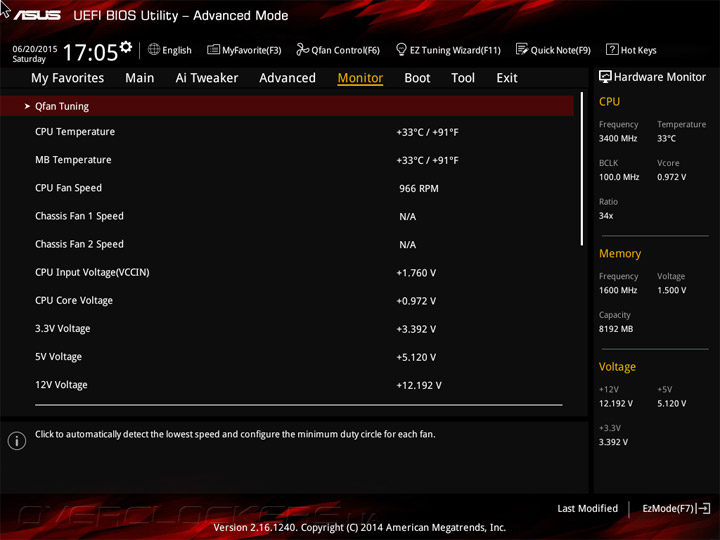This screenshot has width=720, height=540.
Task: Click the 3400 MHz CPU frequency value
Action: [x=618, y=138]
